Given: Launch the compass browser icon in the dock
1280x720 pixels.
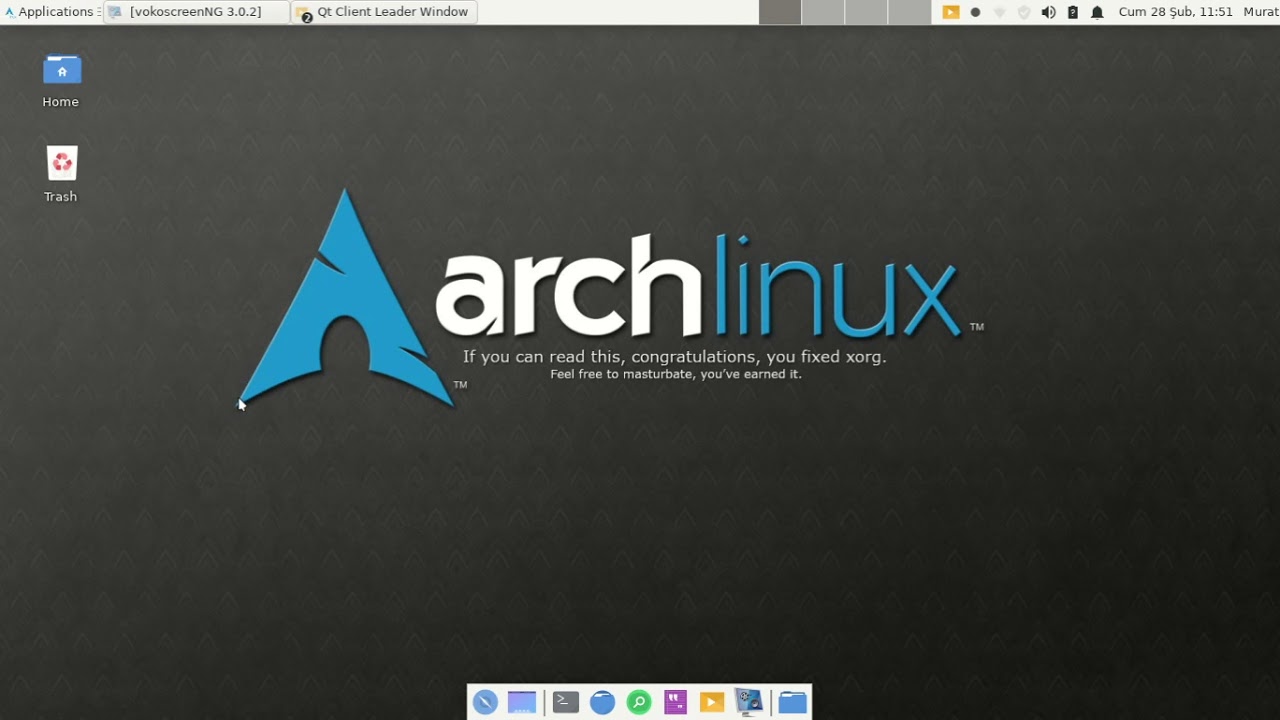Looking at the screenshot, I should pyautogui.click(x=485, y=702).
